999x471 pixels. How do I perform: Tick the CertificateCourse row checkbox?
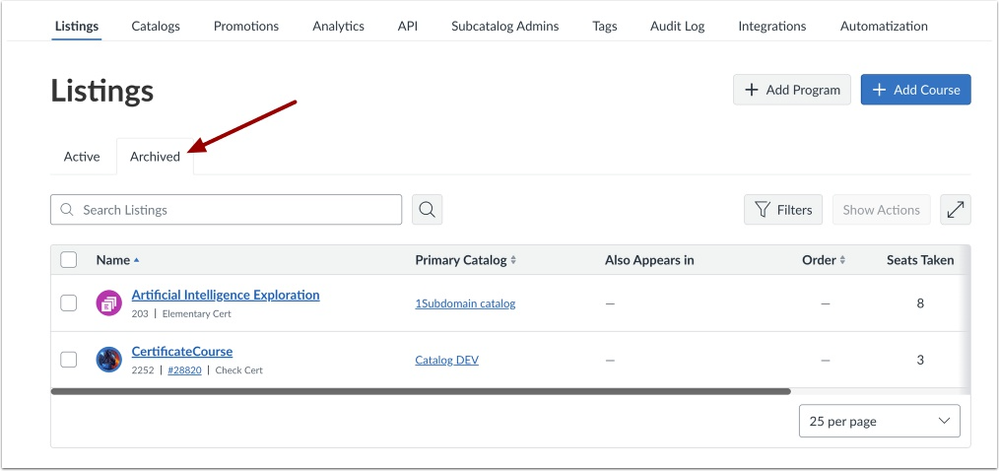[68, 360]
